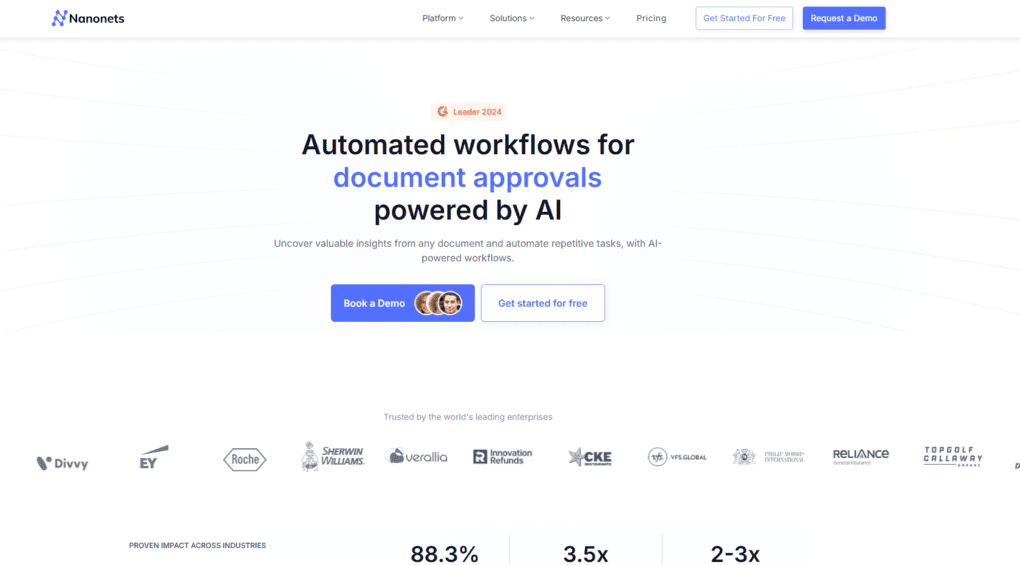Screen dimensions: 1020x565
Task: Click the 'Uncover valuable insights' description paragraph
Action: tap(468, 250)
